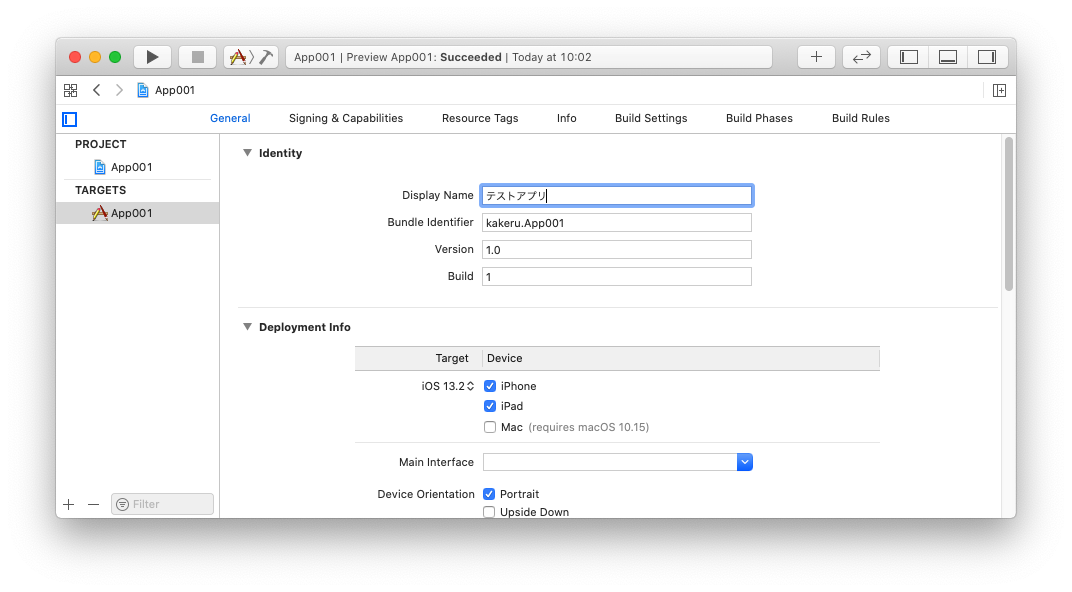The height and width of the screenshot is (592, 1072).
Task: Click the Display Name field
Action: pyautogui.click(x=617, y=196)
